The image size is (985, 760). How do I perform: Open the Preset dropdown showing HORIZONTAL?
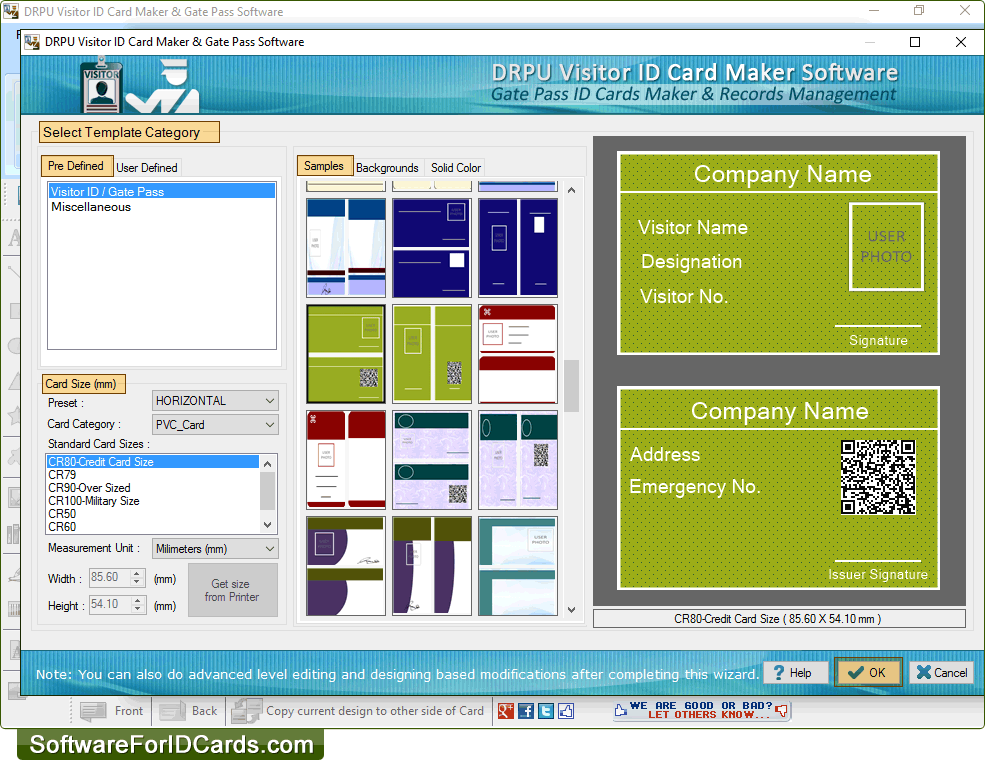[215, 401]
